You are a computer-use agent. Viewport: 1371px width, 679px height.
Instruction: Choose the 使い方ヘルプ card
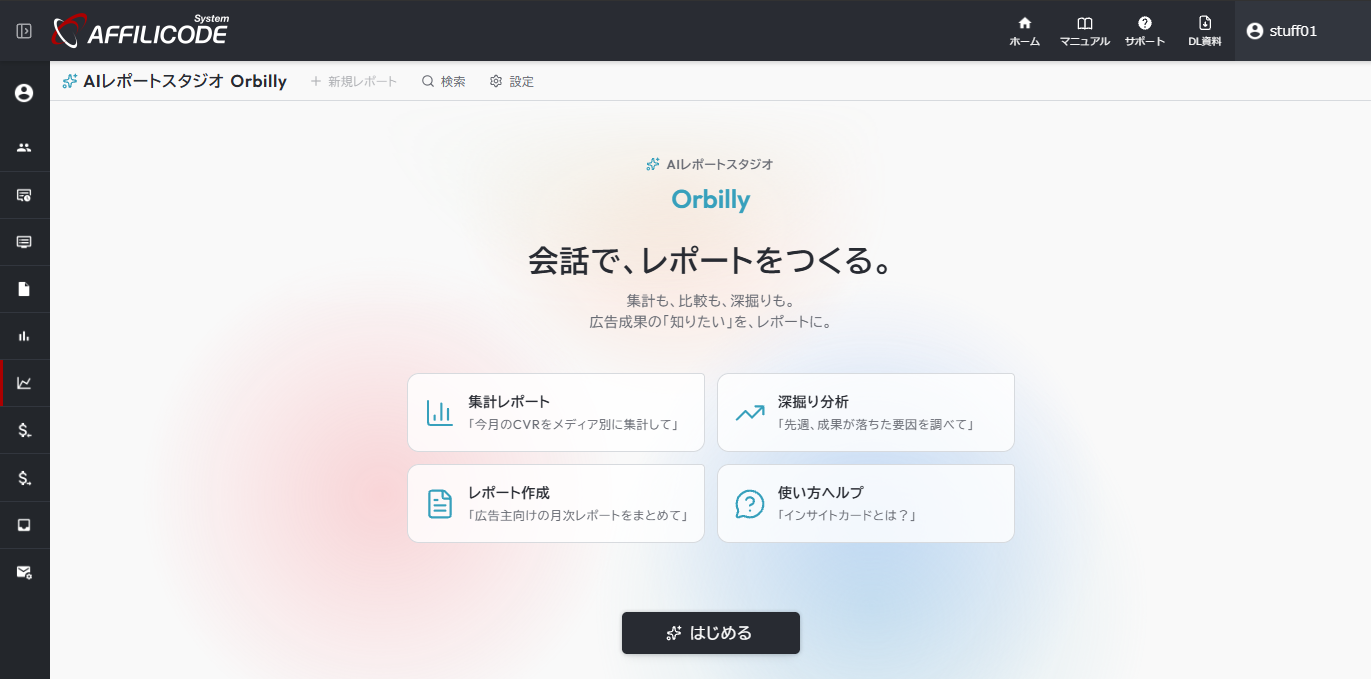[866, 503]
